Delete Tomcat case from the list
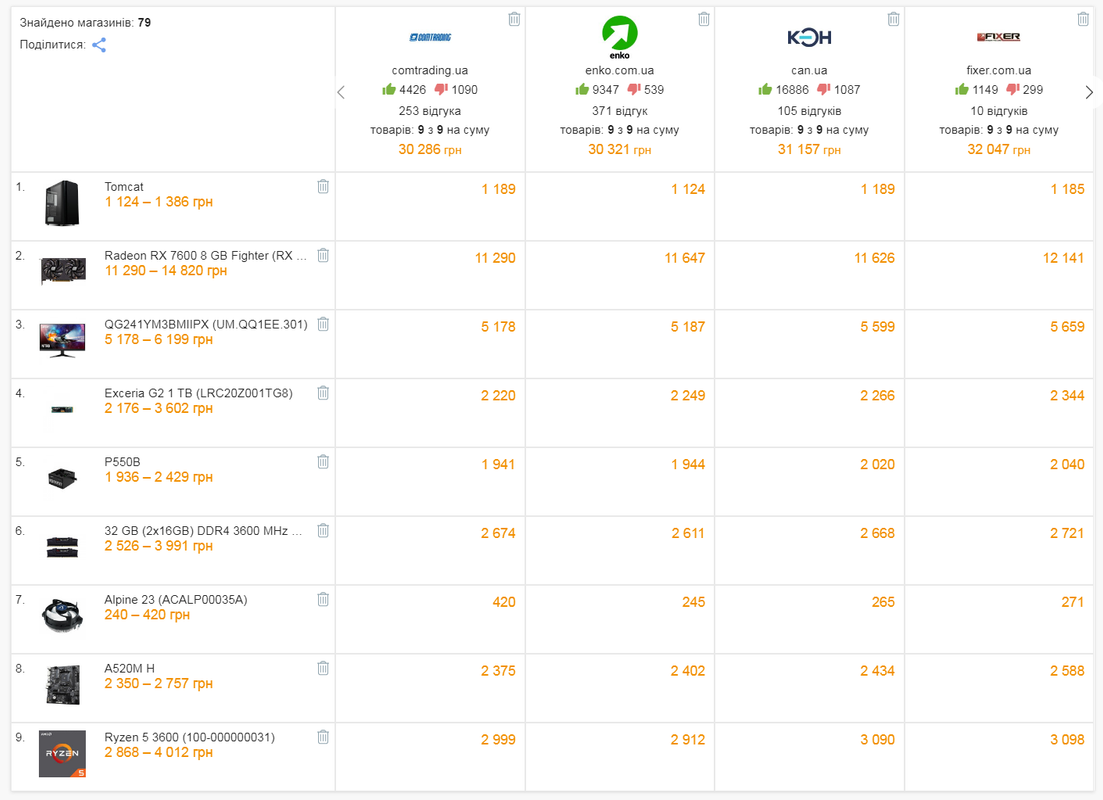The width and height of the screenshot is (1103, 800). 323,186
